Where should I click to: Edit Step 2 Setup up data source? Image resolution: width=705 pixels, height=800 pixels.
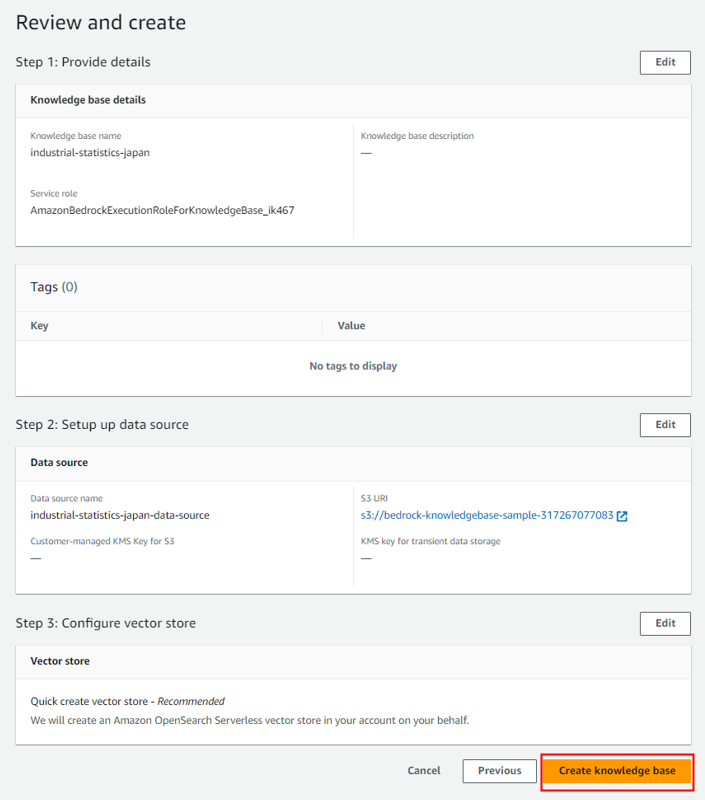click(x=665, y=424)
